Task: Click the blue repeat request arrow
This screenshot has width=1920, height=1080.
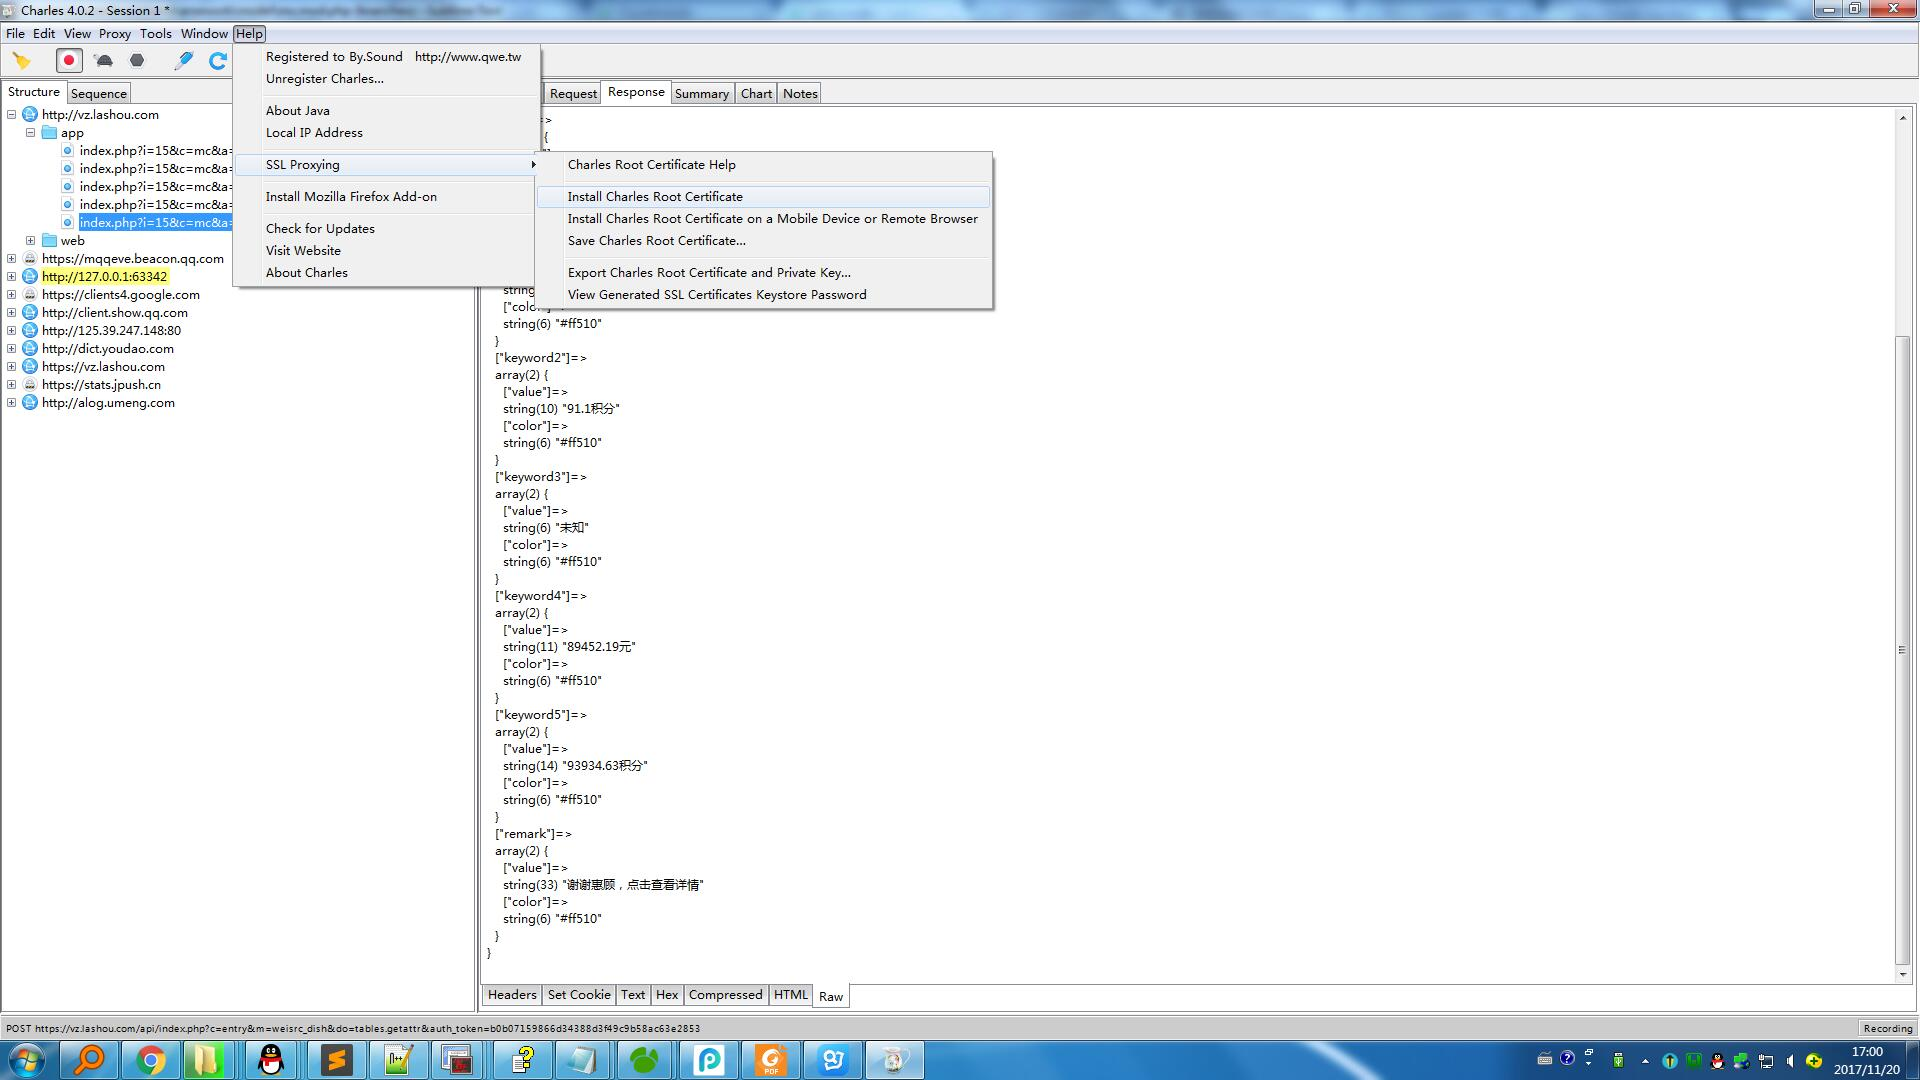Action: point(217,61)
